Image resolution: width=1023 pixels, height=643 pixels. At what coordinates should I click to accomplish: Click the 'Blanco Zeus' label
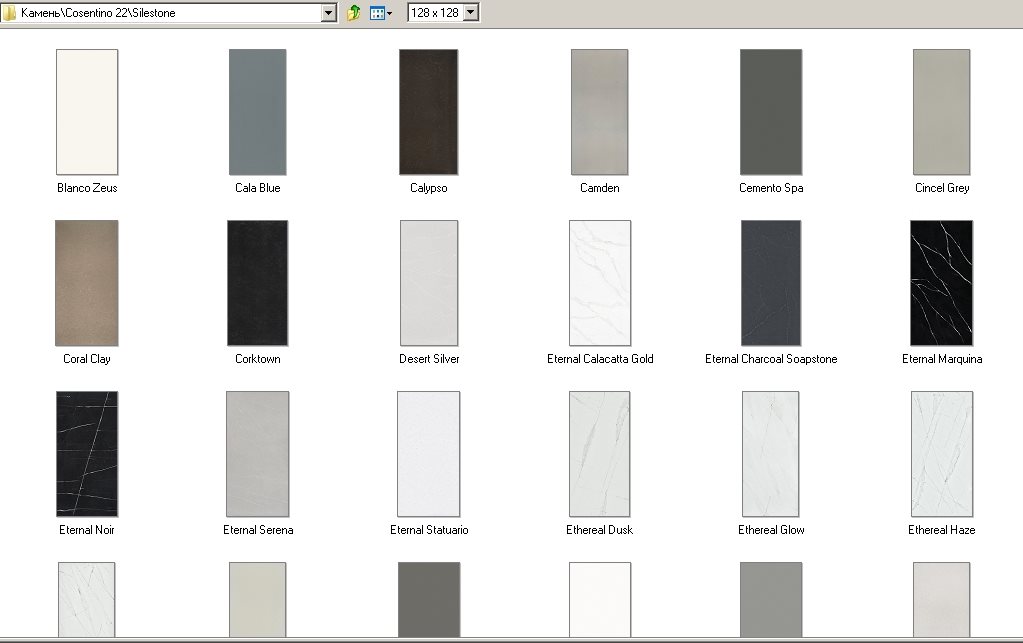[x=87, y=188]
